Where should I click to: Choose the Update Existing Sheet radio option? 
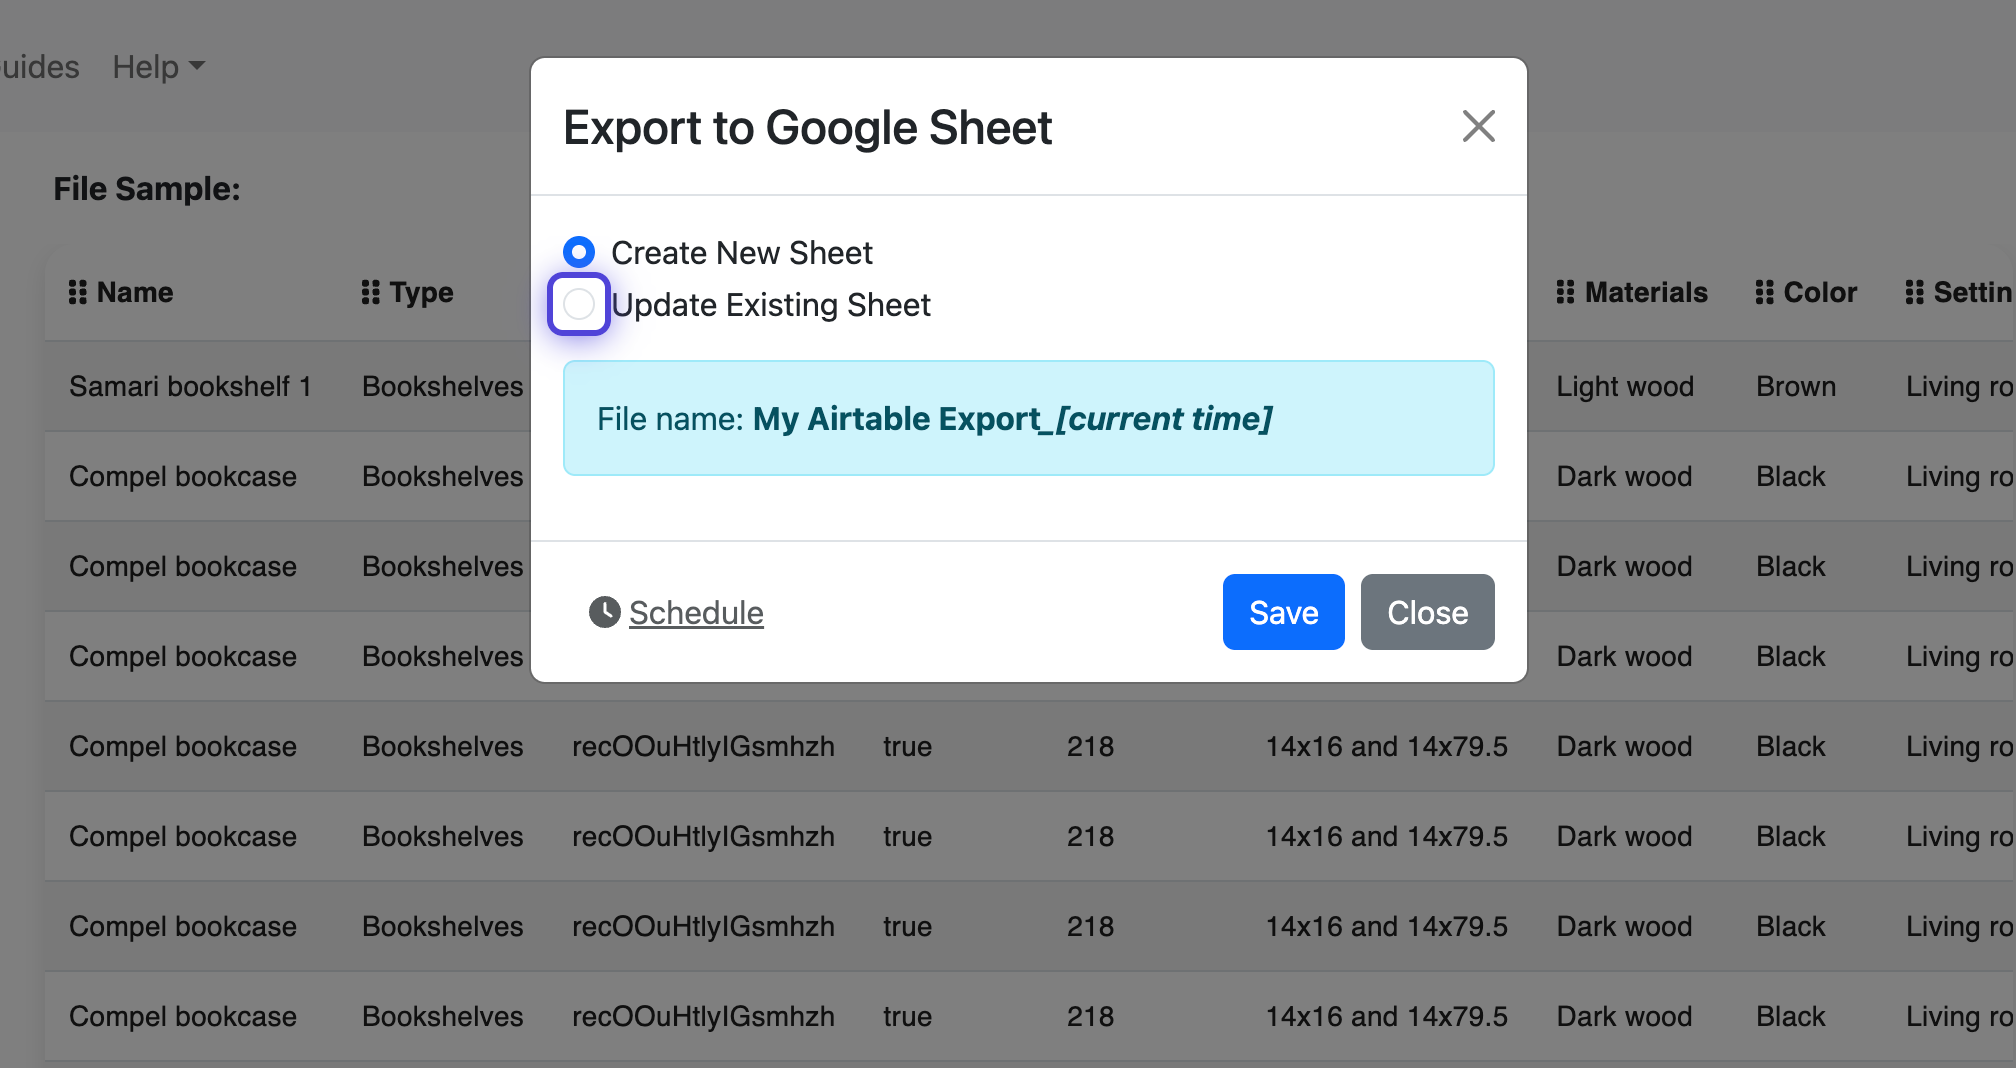point(579,304)
